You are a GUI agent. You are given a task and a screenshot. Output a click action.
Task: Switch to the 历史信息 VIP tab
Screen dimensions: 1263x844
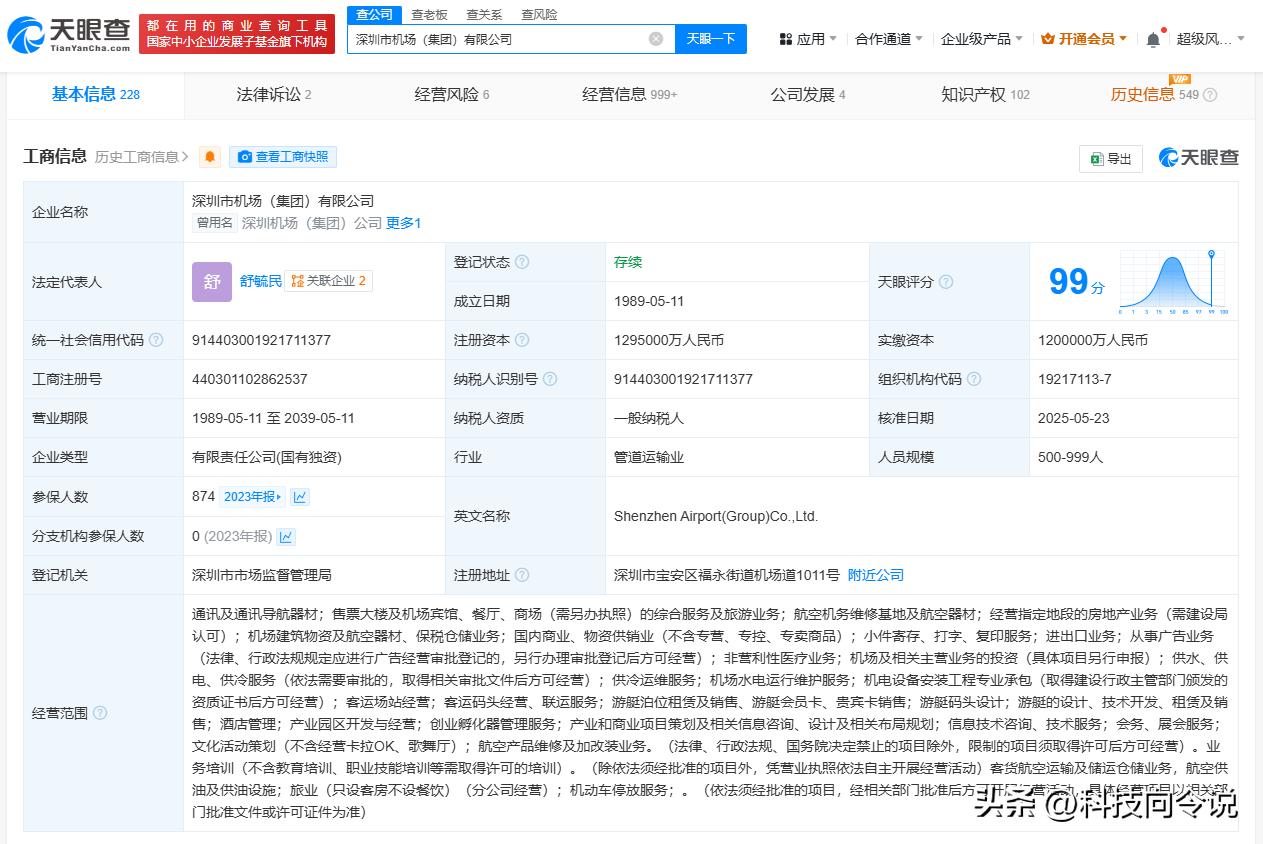pyautogui.click(x=1155, y=95)
